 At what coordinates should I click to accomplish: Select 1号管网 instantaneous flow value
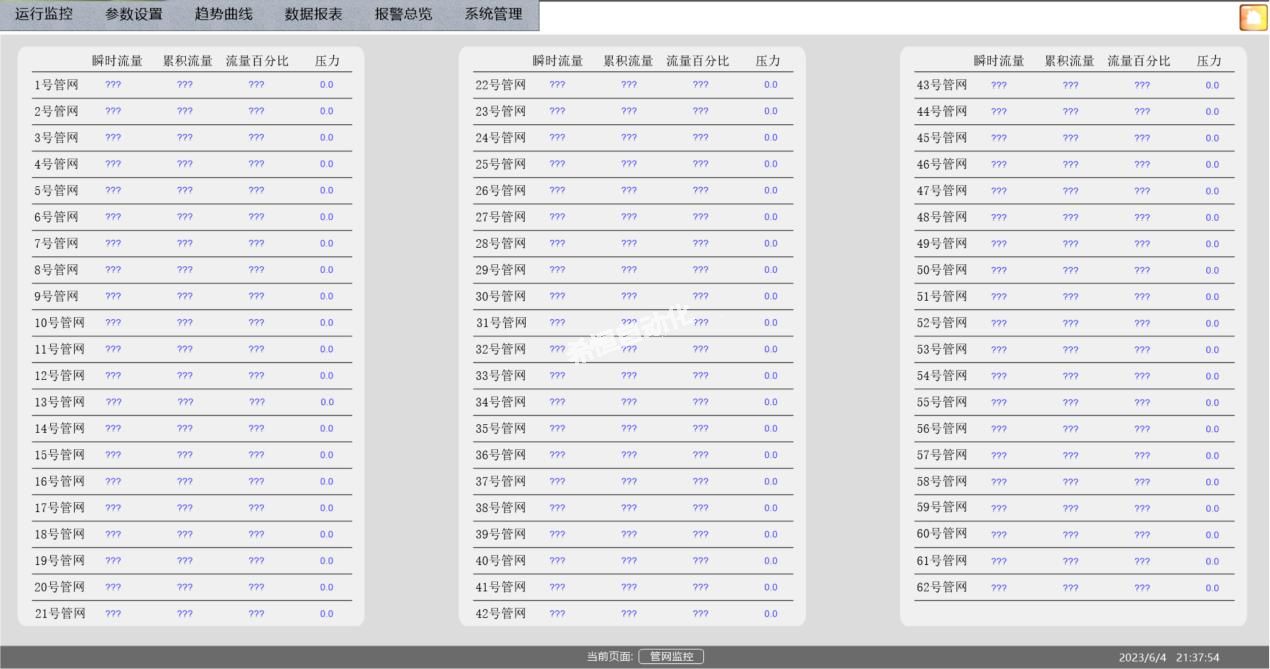(113, 85)
